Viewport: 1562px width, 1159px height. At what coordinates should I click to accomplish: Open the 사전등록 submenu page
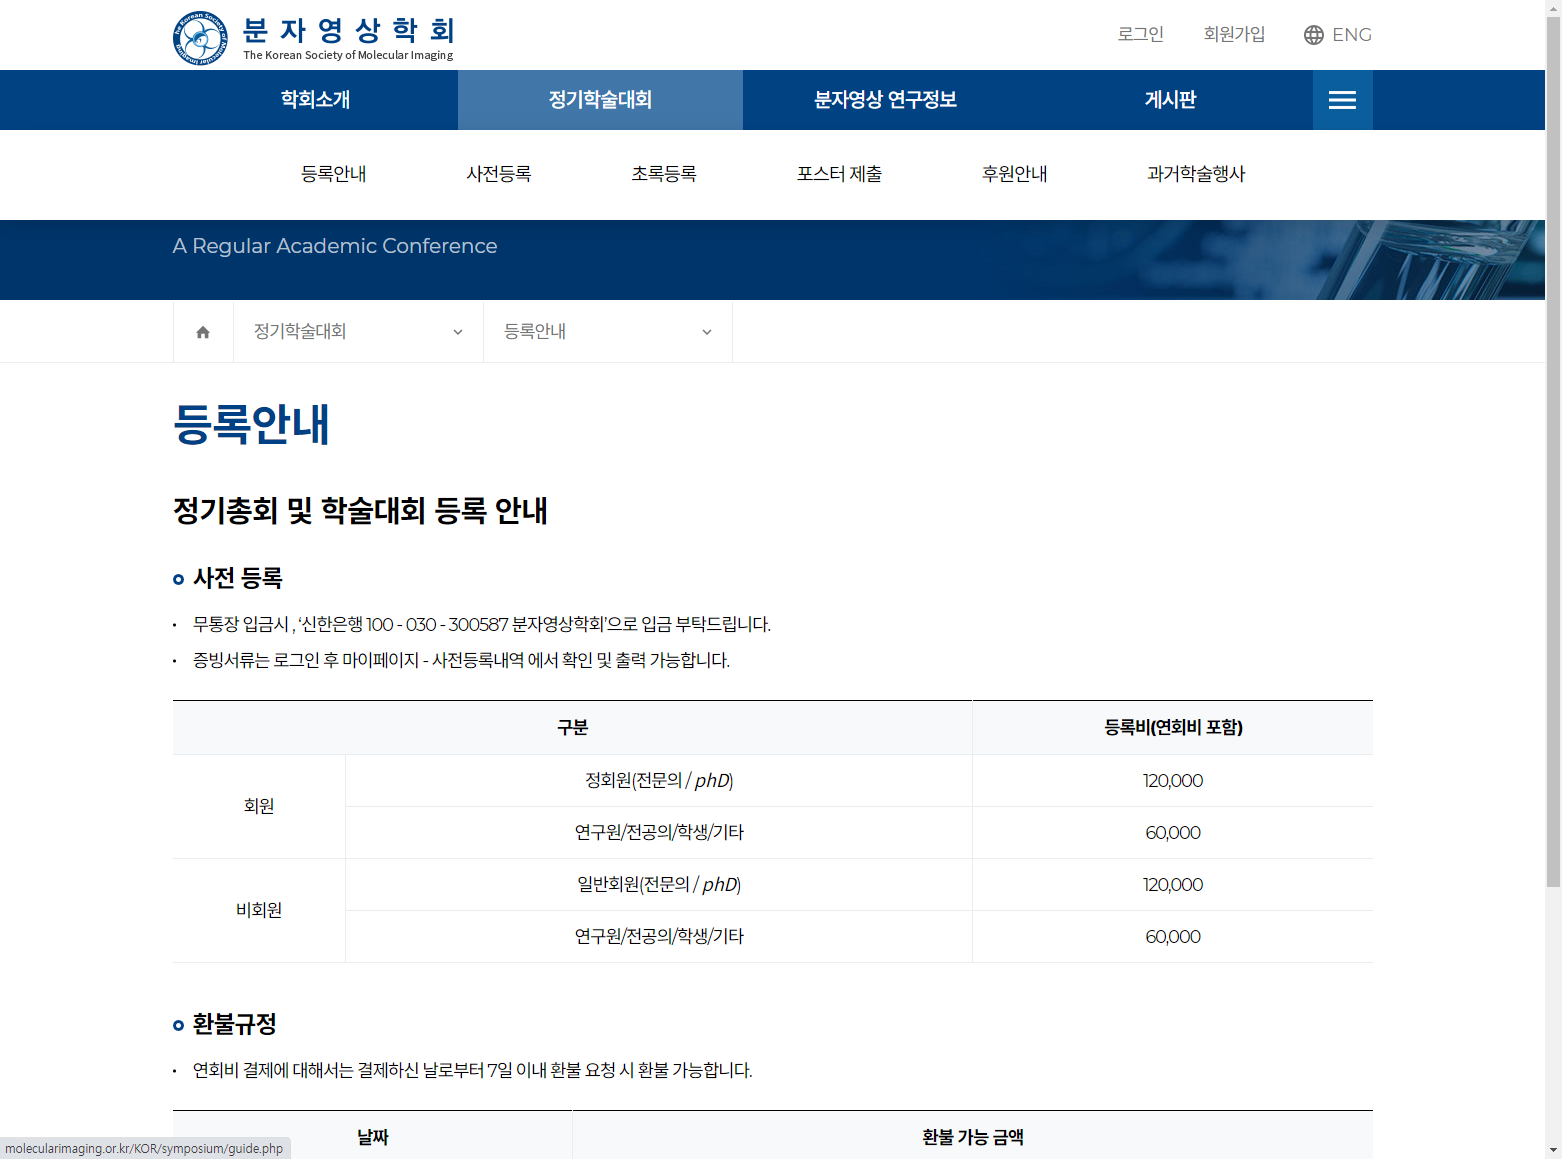(498, 174)
